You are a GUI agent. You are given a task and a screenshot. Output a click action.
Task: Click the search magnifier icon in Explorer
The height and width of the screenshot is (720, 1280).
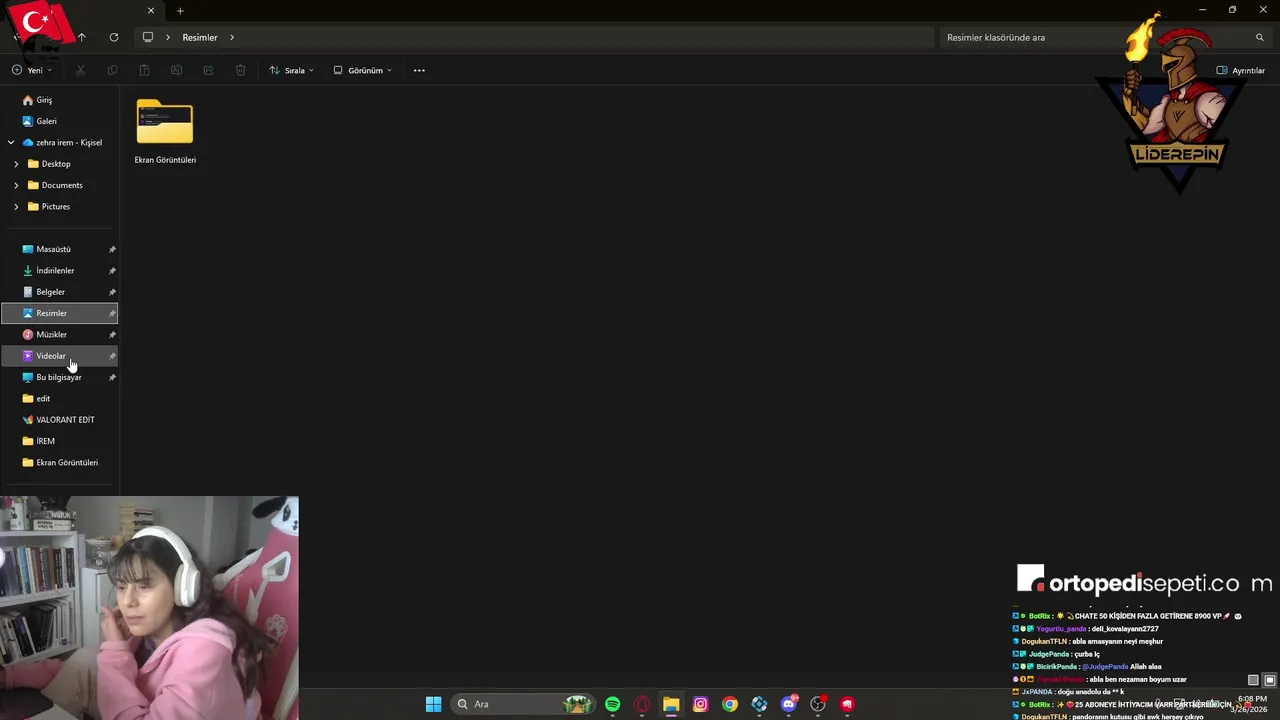1260,37
